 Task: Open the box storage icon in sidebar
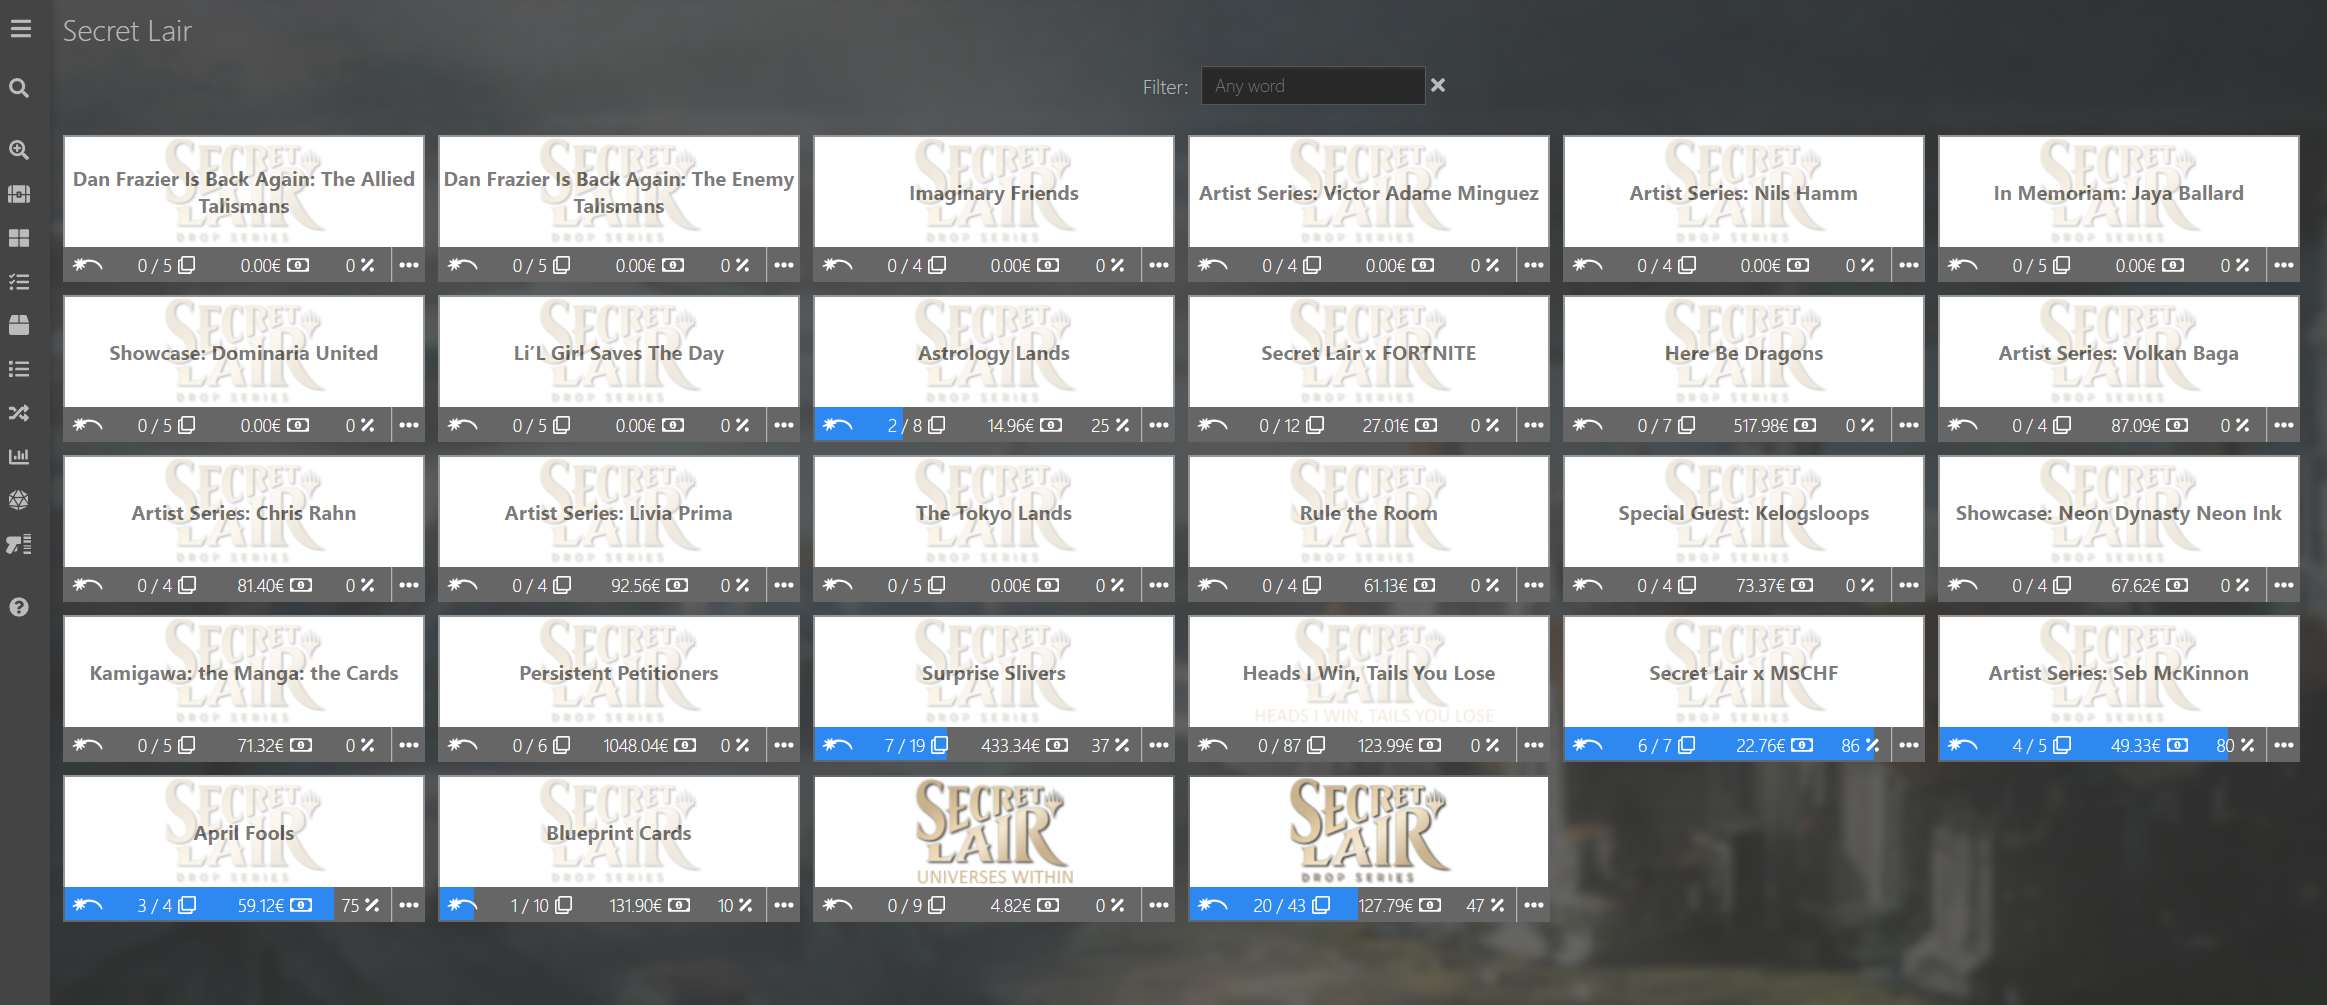pos(19,325)
